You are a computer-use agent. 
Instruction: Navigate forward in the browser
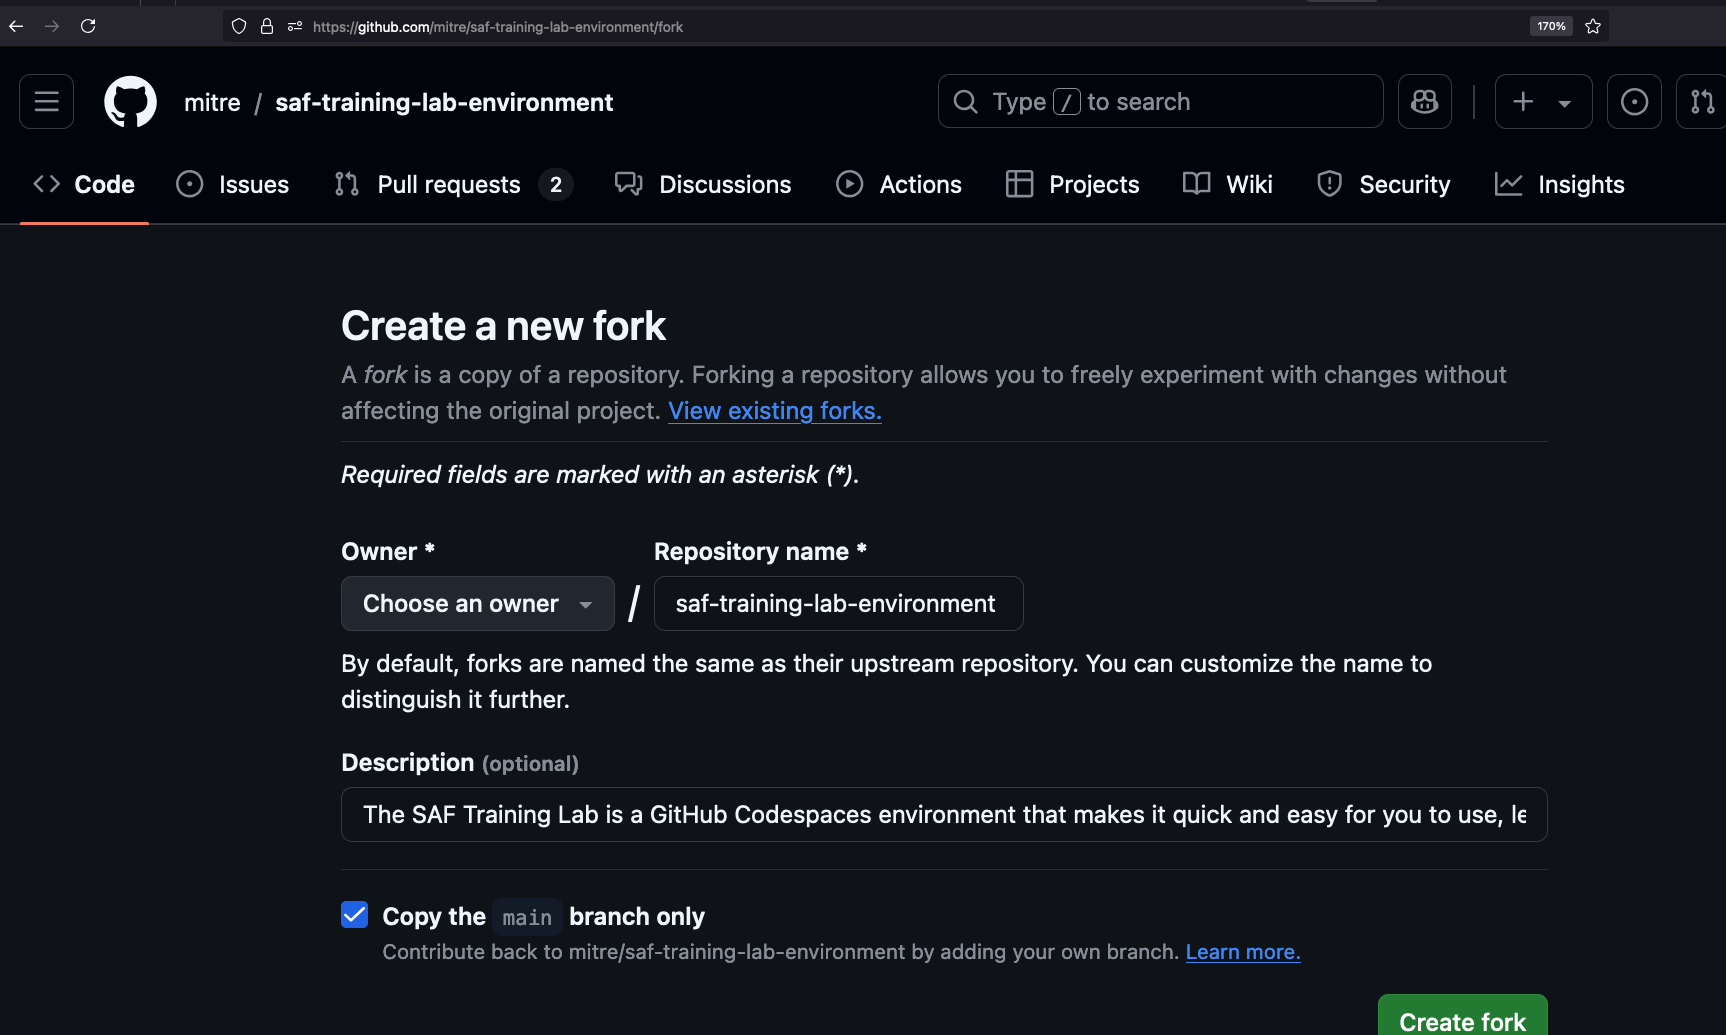click(52, 26)
